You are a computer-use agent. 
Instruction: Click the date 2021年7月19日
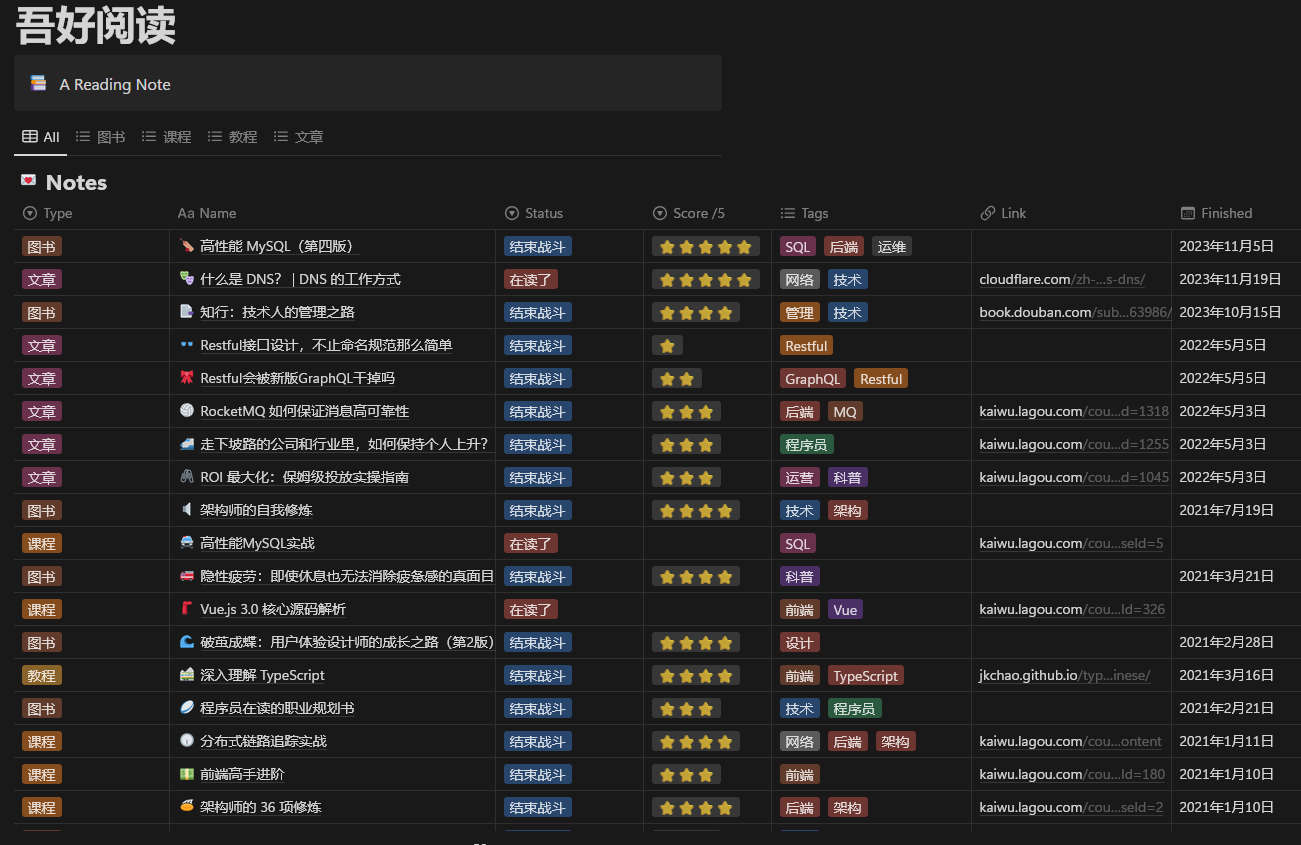pyautogui.click(x=1226, y=510)
